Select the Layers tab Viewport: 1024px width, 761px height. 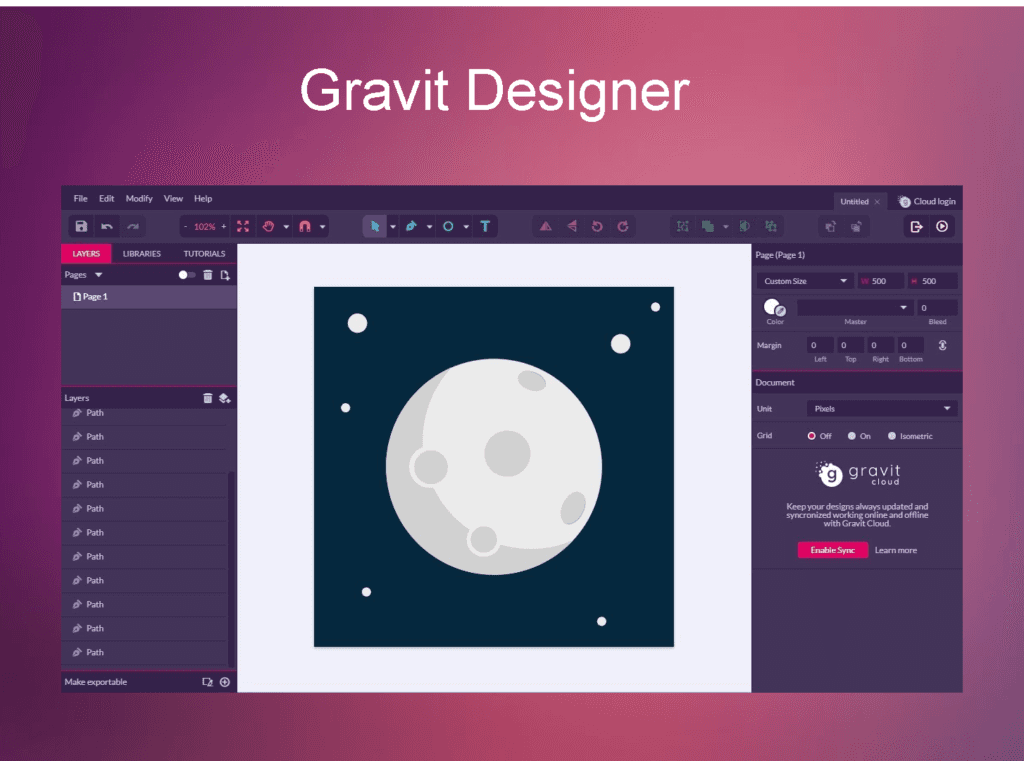pyautogui.click(x=86, y=253)
